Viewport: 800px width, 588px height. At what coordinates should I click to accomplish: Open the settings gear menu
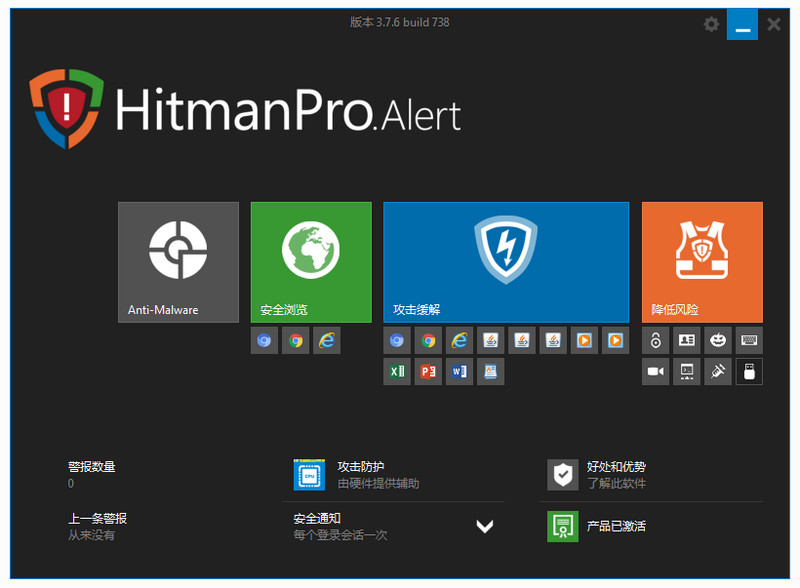tap(711, 24)
